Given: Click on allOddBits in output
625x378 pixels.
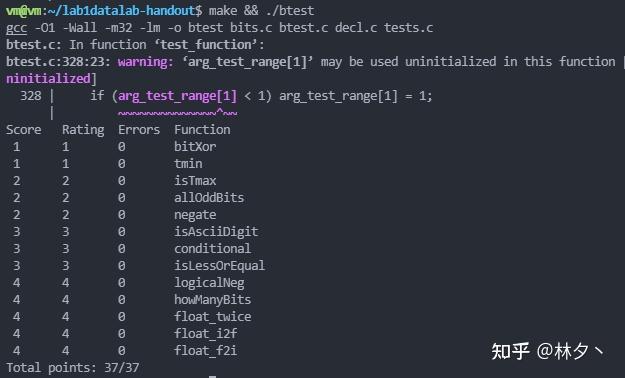Looking at the screenshot, I should [x=209, y=198].
